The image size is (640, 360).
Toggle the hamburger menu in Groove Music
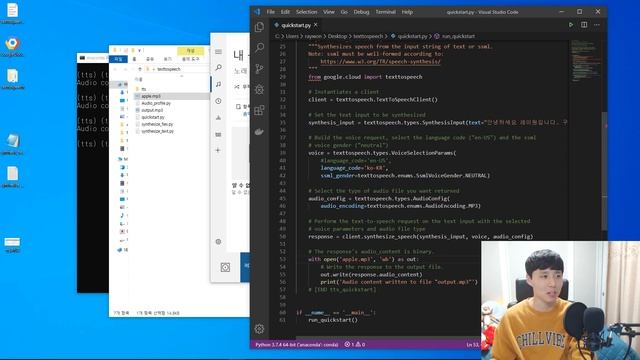(218, 52)
